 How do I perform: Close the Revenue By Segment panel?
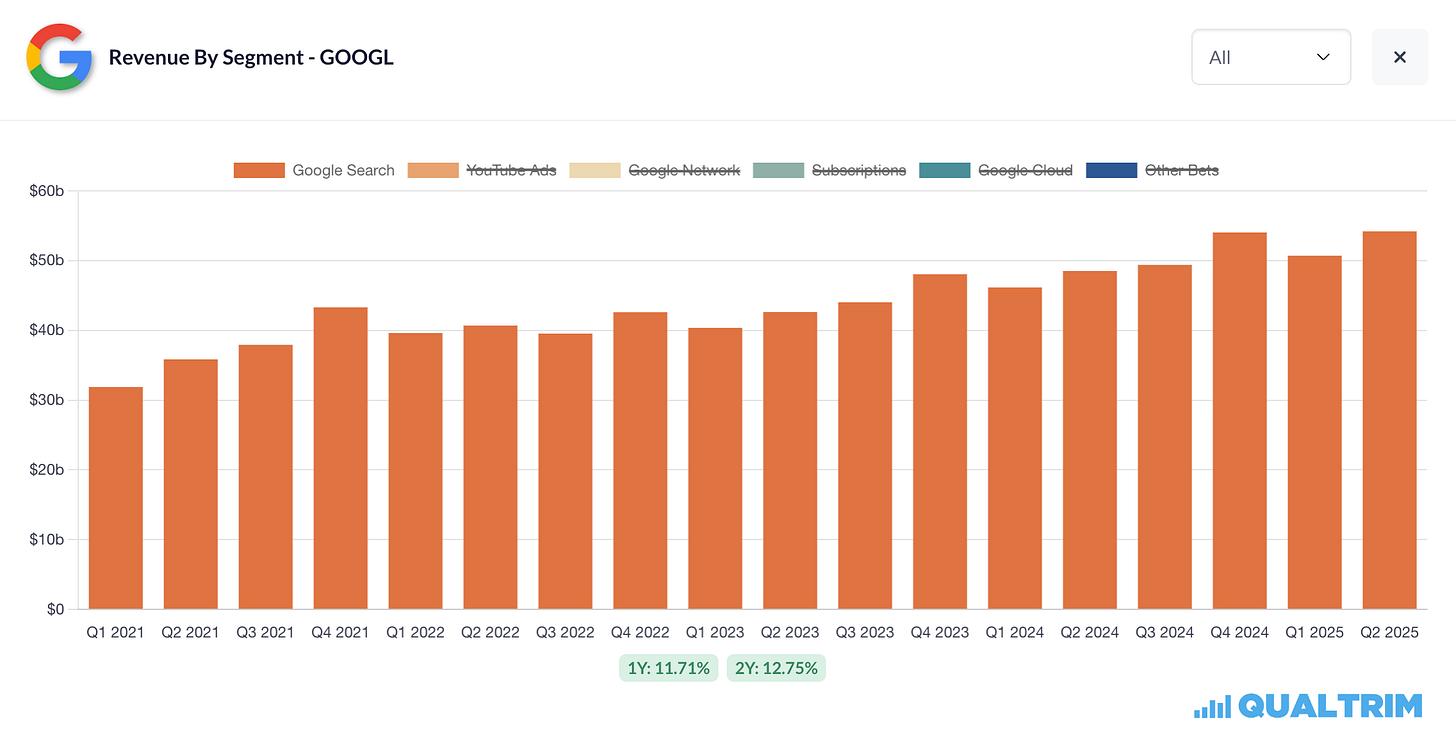pyautogui.click(x=1400, y=57)
